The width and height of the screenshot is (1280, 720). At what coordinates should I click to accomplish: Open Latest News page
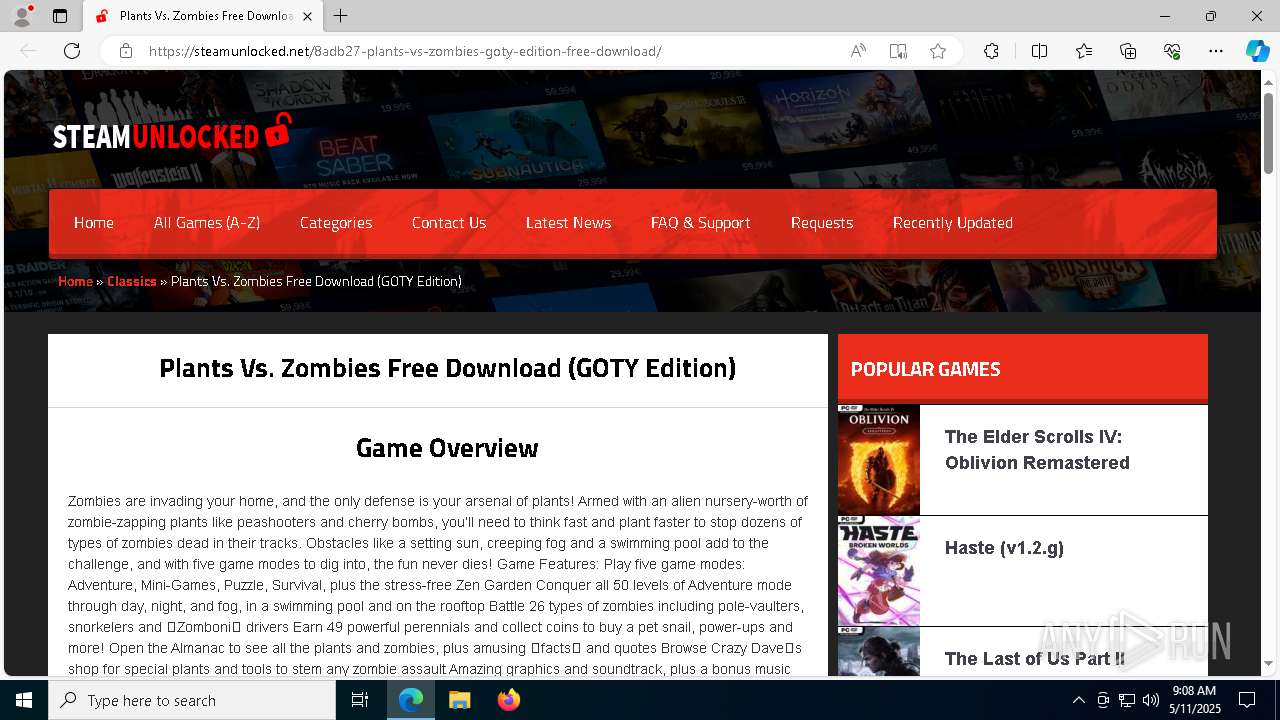click(x=569, y=223)
